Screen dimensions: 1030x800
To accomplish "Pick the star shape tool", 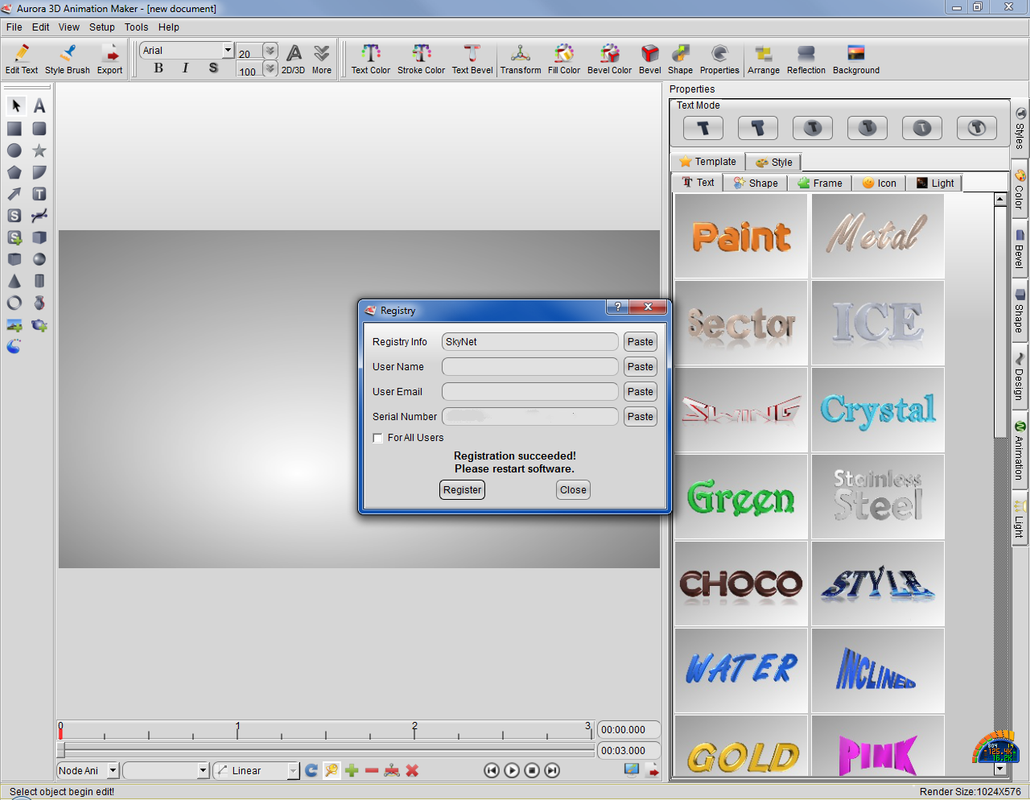I will tap(39, 150).
